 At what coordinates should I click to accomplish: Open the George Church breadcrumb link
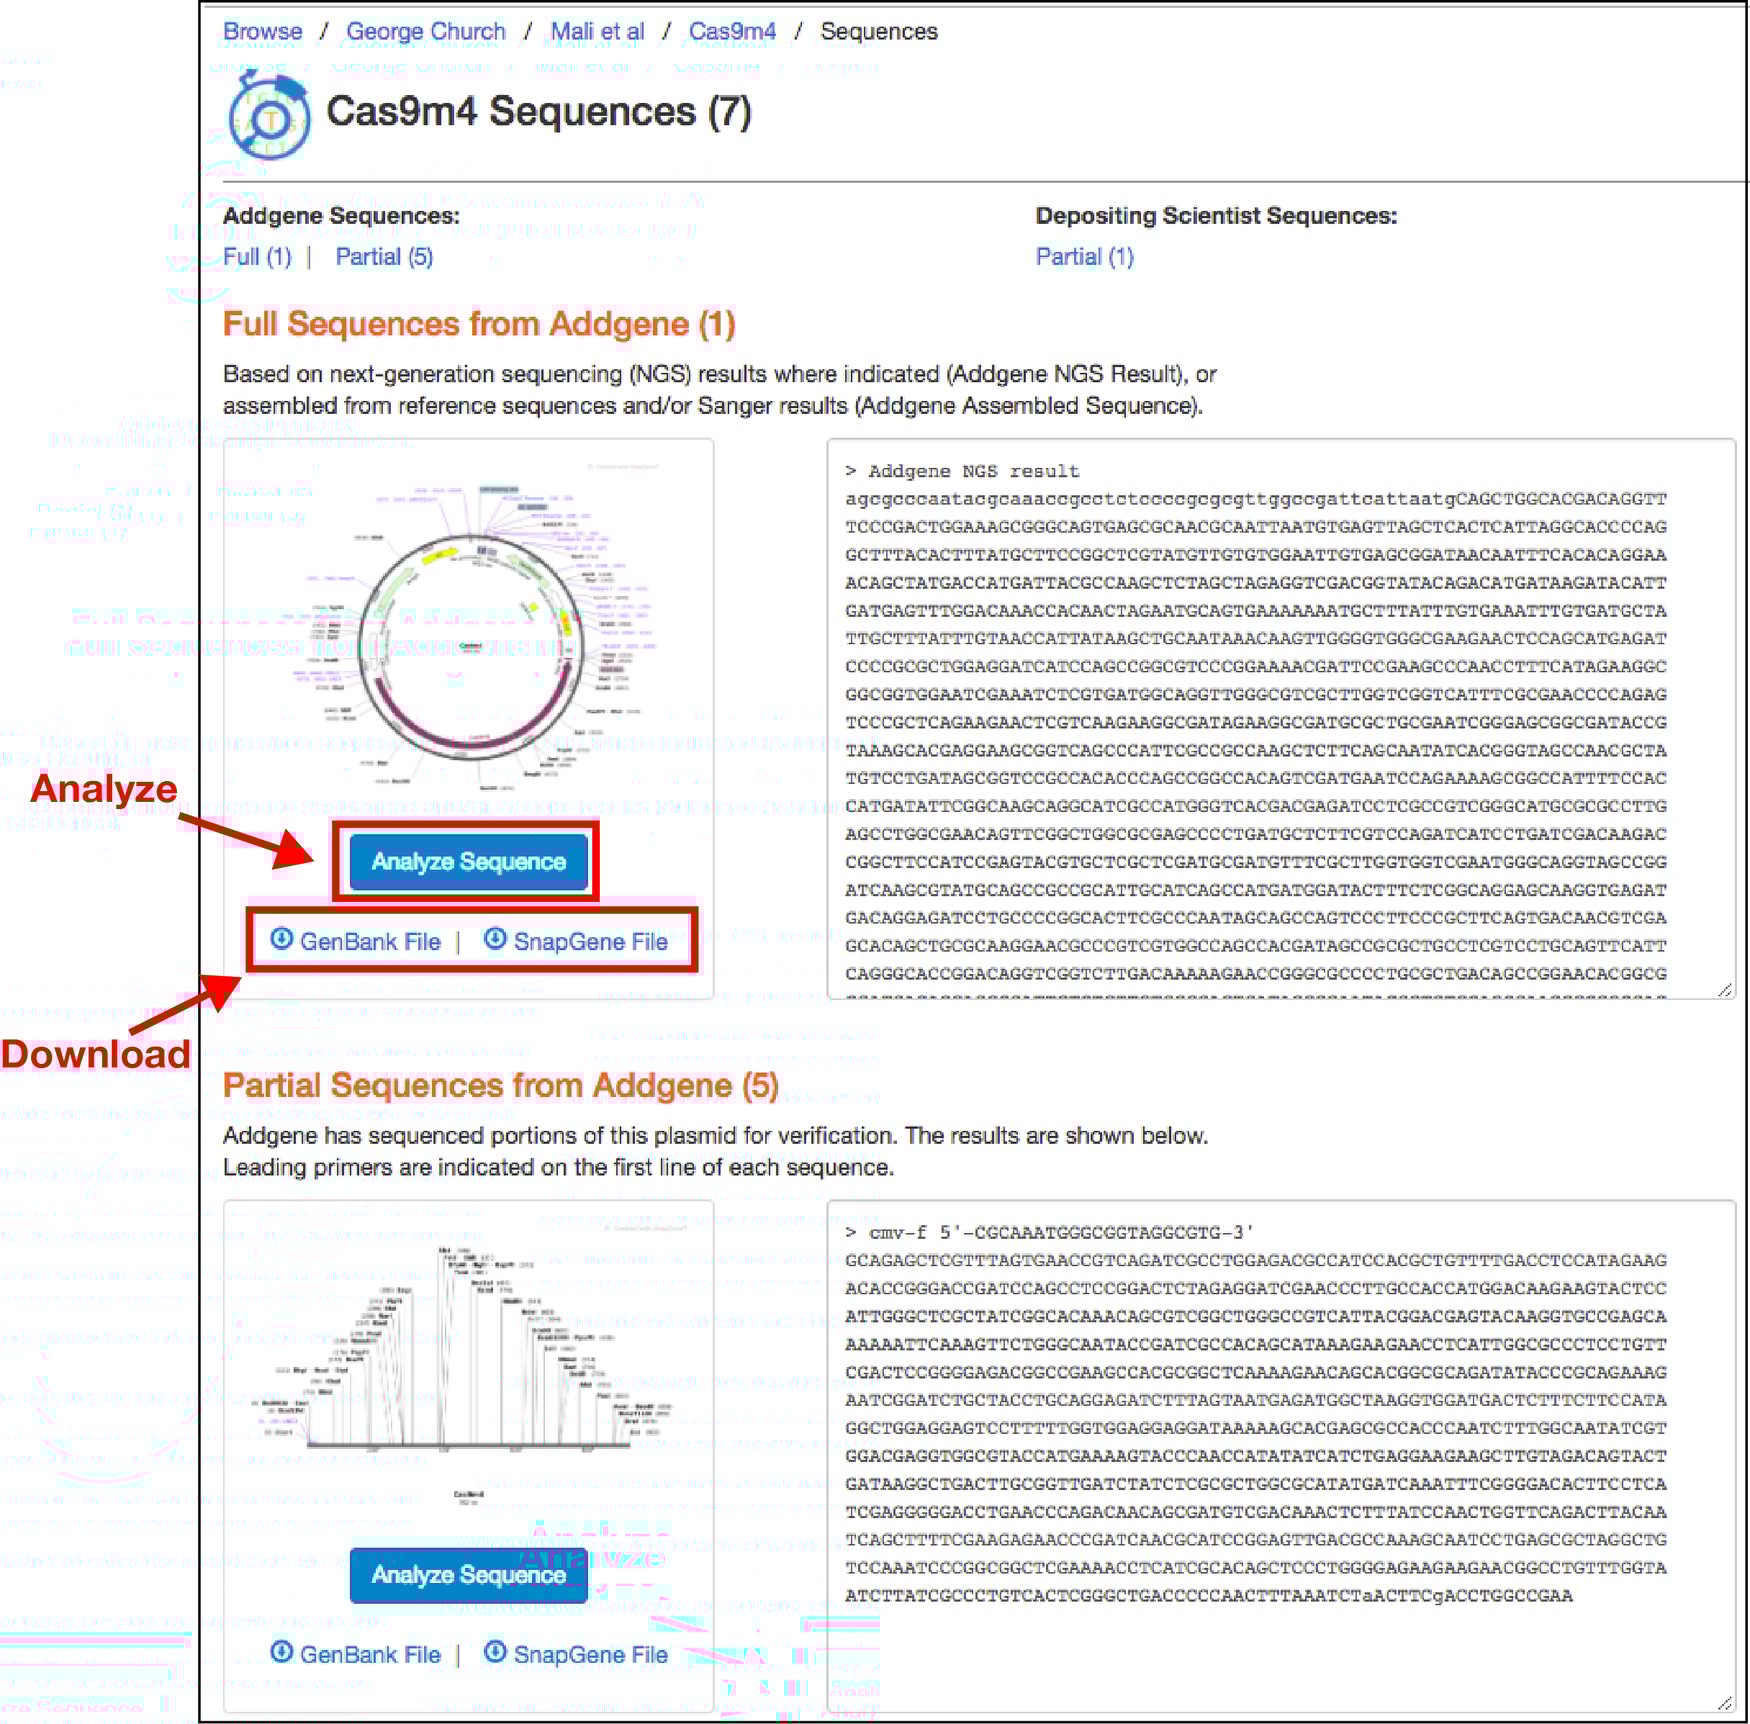(x=426, y=31)
